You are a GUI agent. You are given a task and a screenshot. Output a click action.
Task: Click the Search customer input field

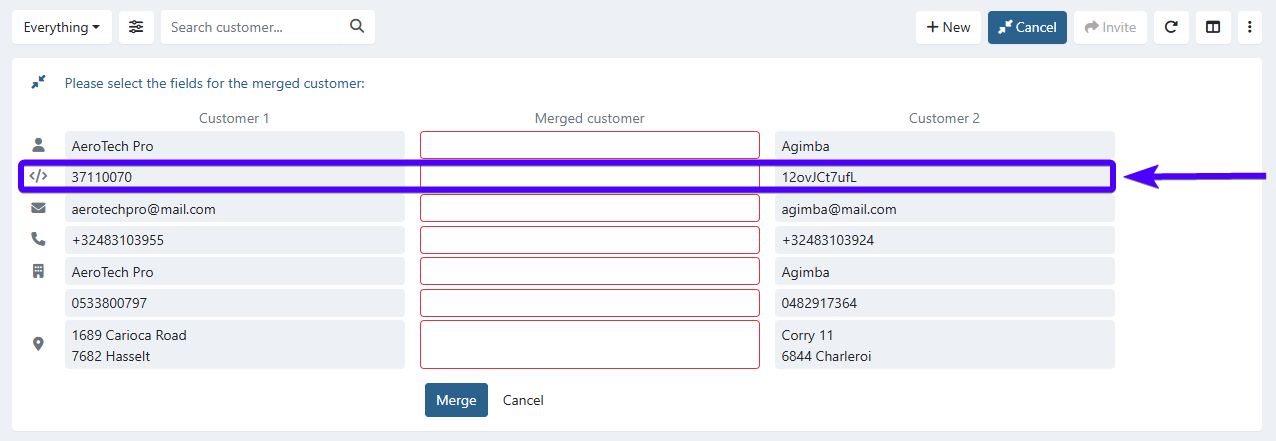tap(255, 27)
